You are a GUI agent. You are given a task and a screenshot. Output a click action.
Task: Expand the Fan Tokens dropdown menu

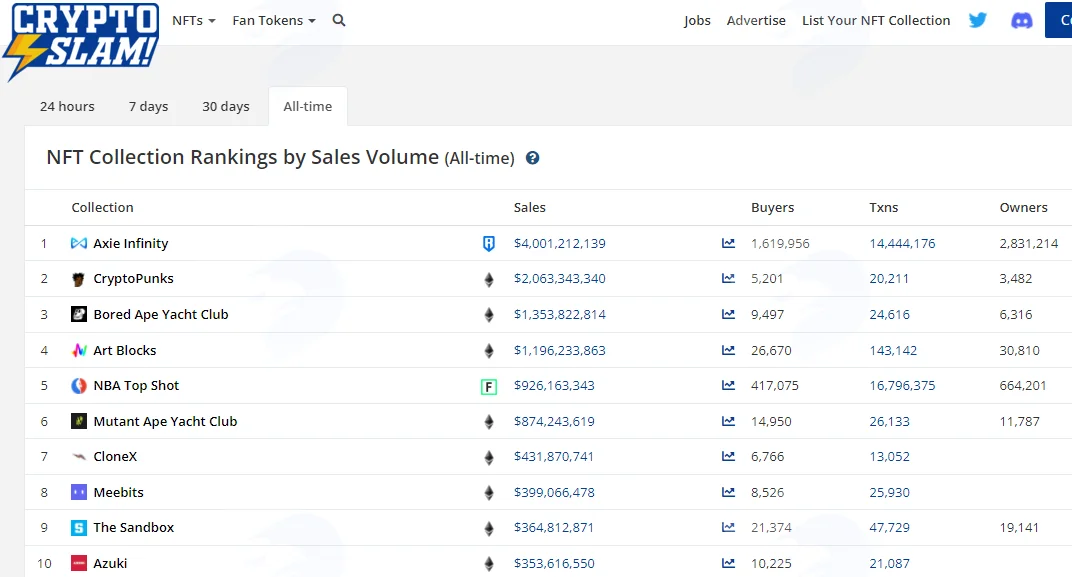[273, 21]
